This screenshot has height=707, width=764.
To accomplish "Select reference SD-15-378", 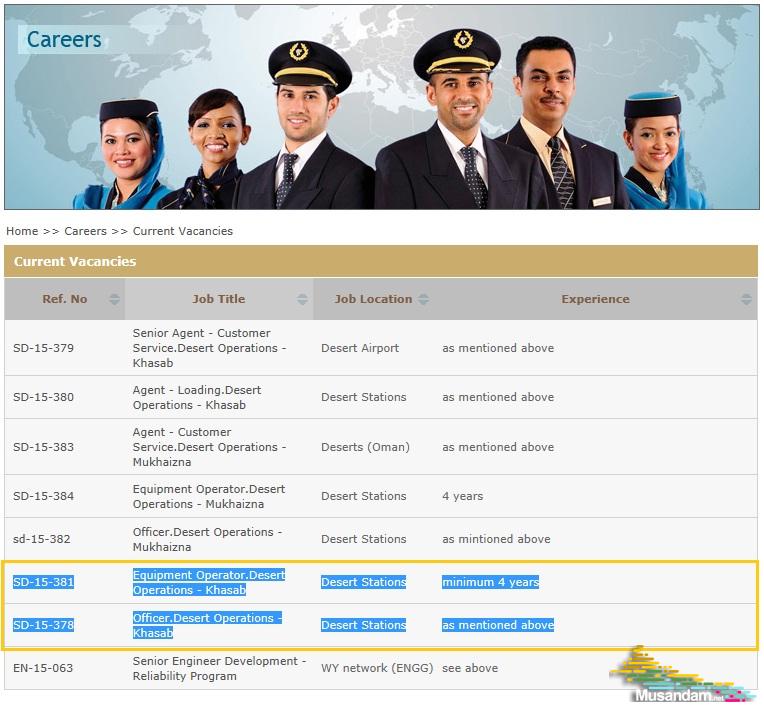I will click(x=43, y=625).
